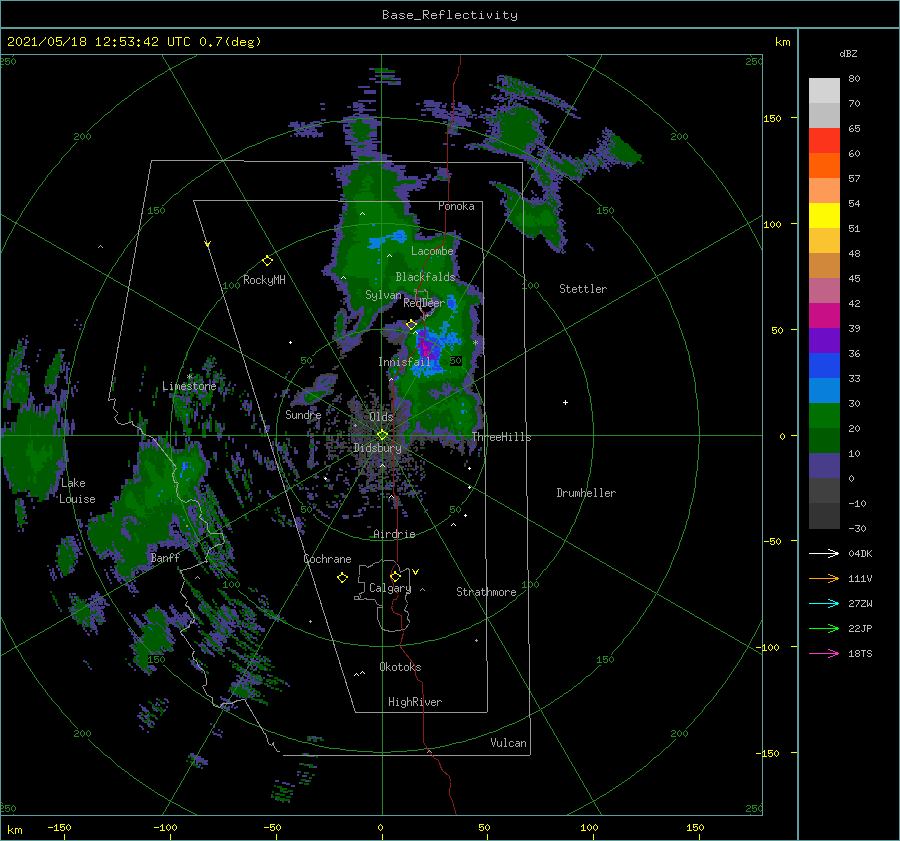Click the Didsbury city label

point(377,448)
